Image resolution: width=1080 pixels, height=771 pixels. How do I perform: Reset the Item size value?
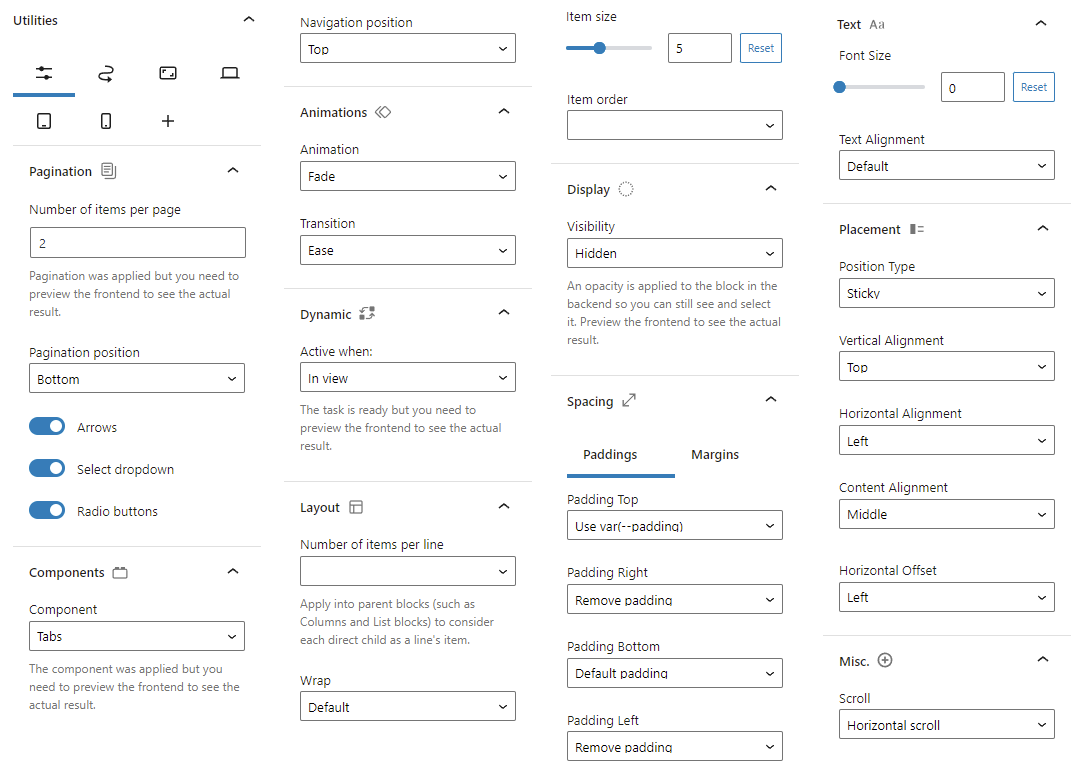tap(761, 48)
